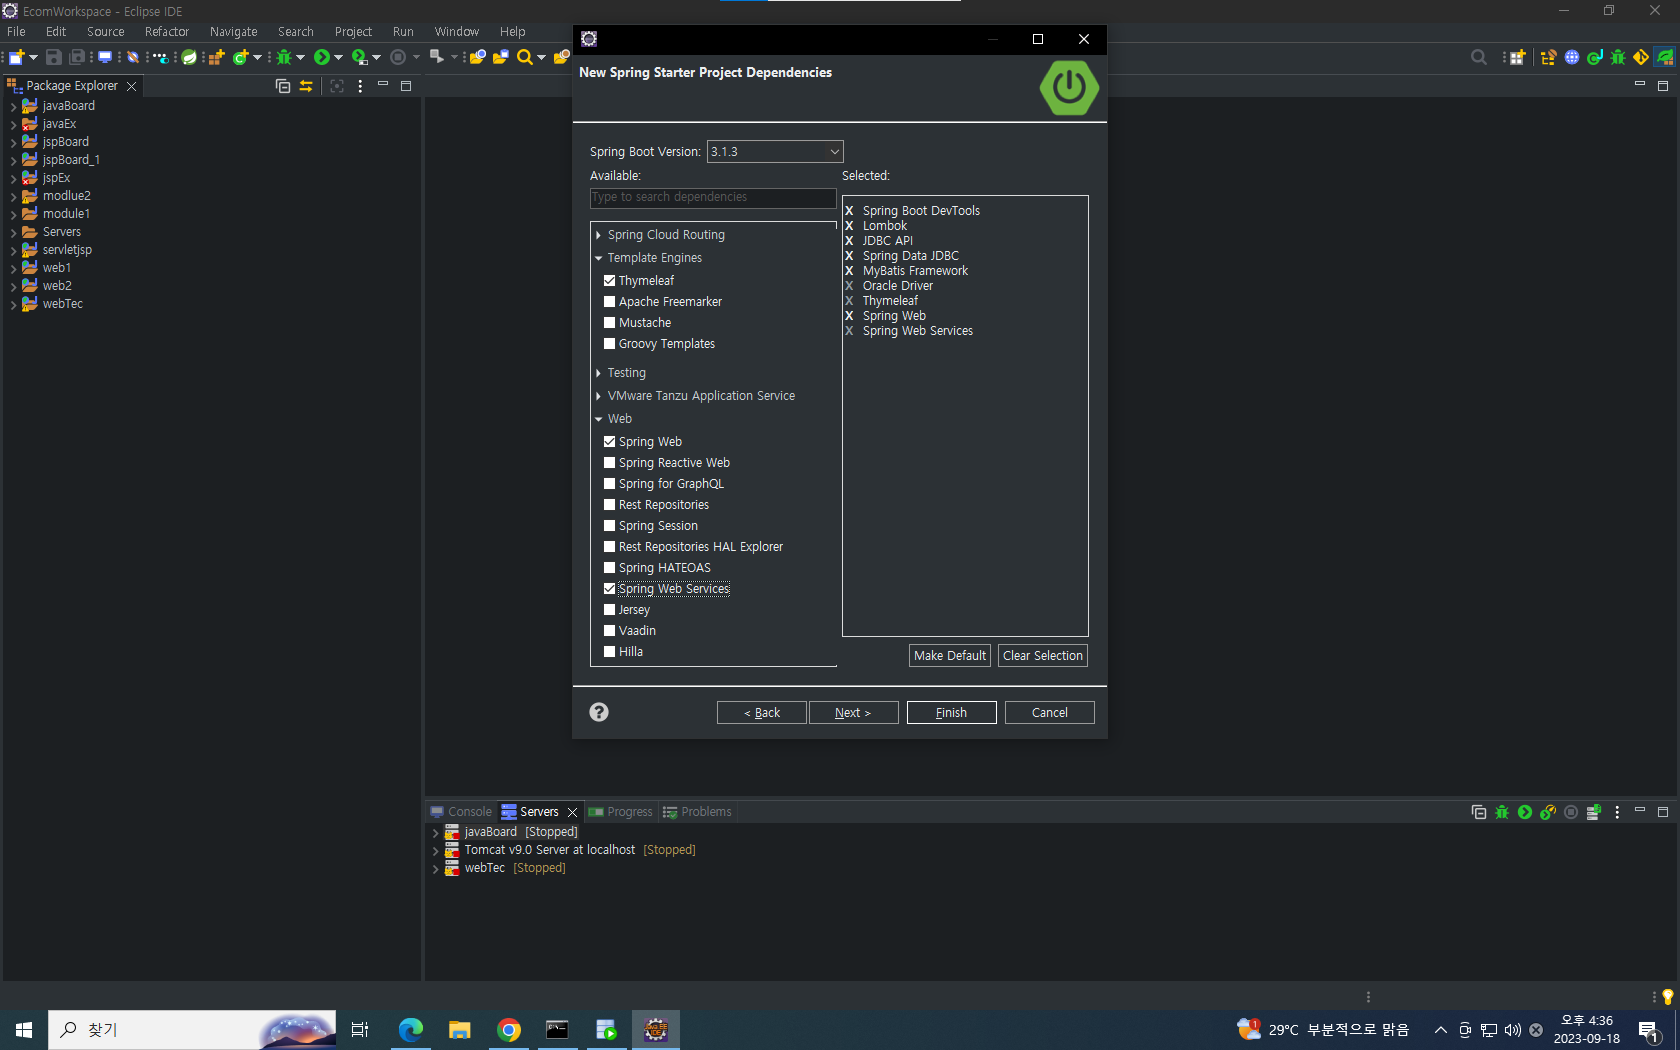Start the server from Servers view icon

click(x=1525, y=812)
